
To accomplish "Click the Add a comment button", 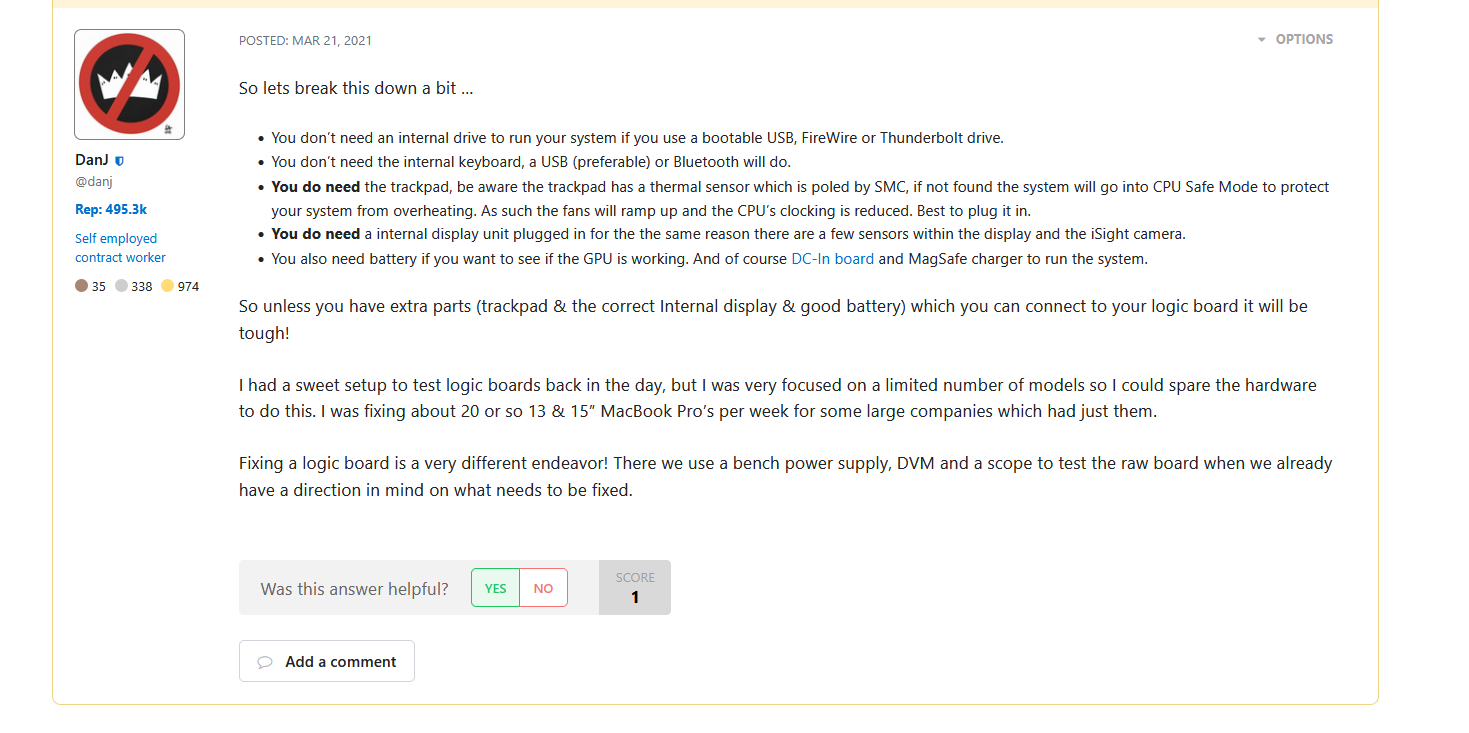I will point(327,661).
